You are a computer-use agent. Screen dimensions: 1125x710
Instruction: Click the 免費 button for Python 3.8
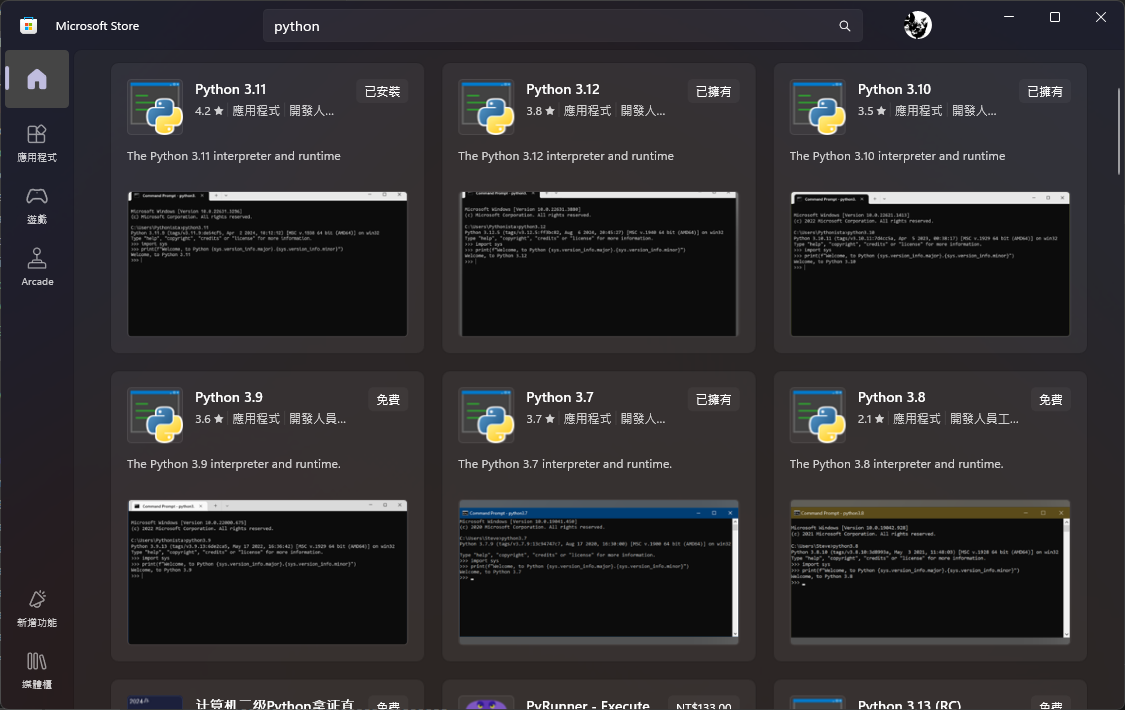click(1050, 400)
